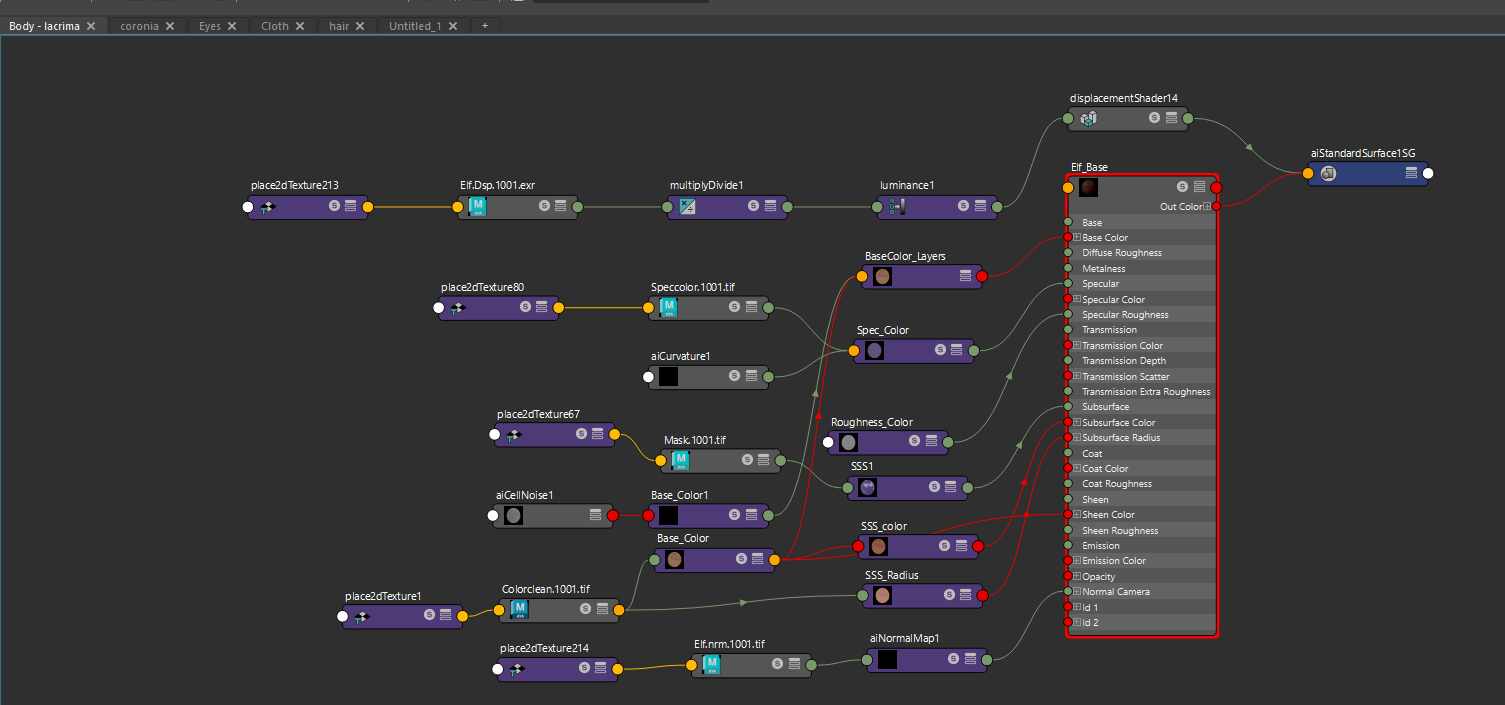Click the displacement shader icon on displacementShader14 node

coord(1088,118)
